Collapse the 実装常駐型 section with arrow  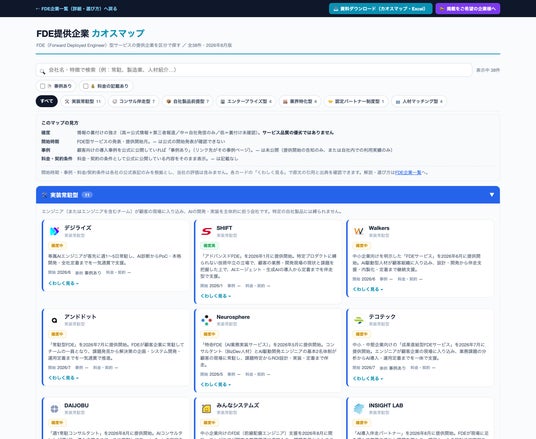[x=492, y=195]
